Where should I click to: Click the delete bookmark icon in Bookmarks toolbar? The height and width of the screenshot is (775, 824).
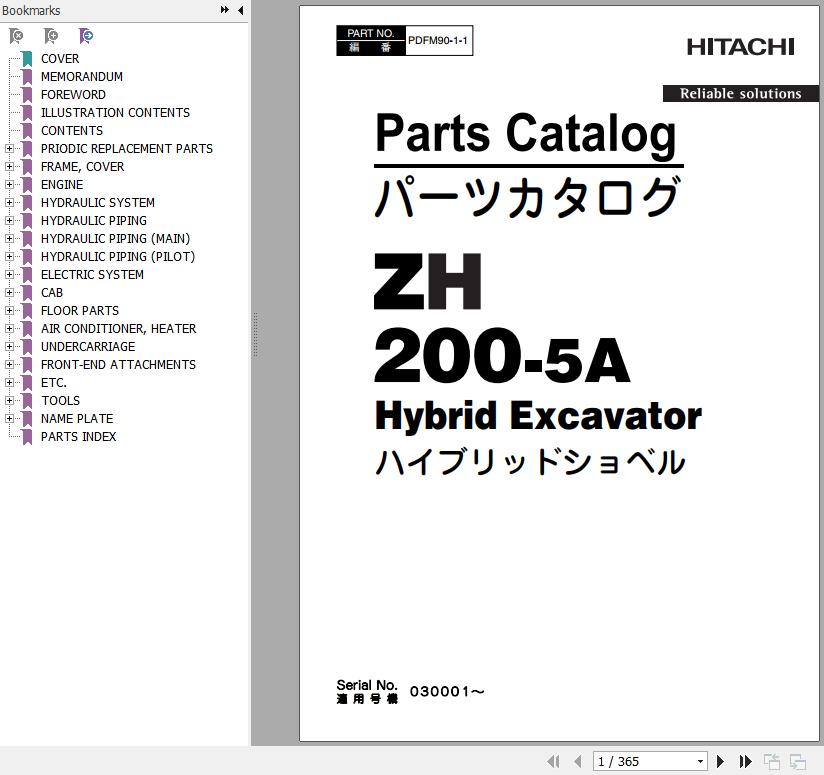click(16, 36)
